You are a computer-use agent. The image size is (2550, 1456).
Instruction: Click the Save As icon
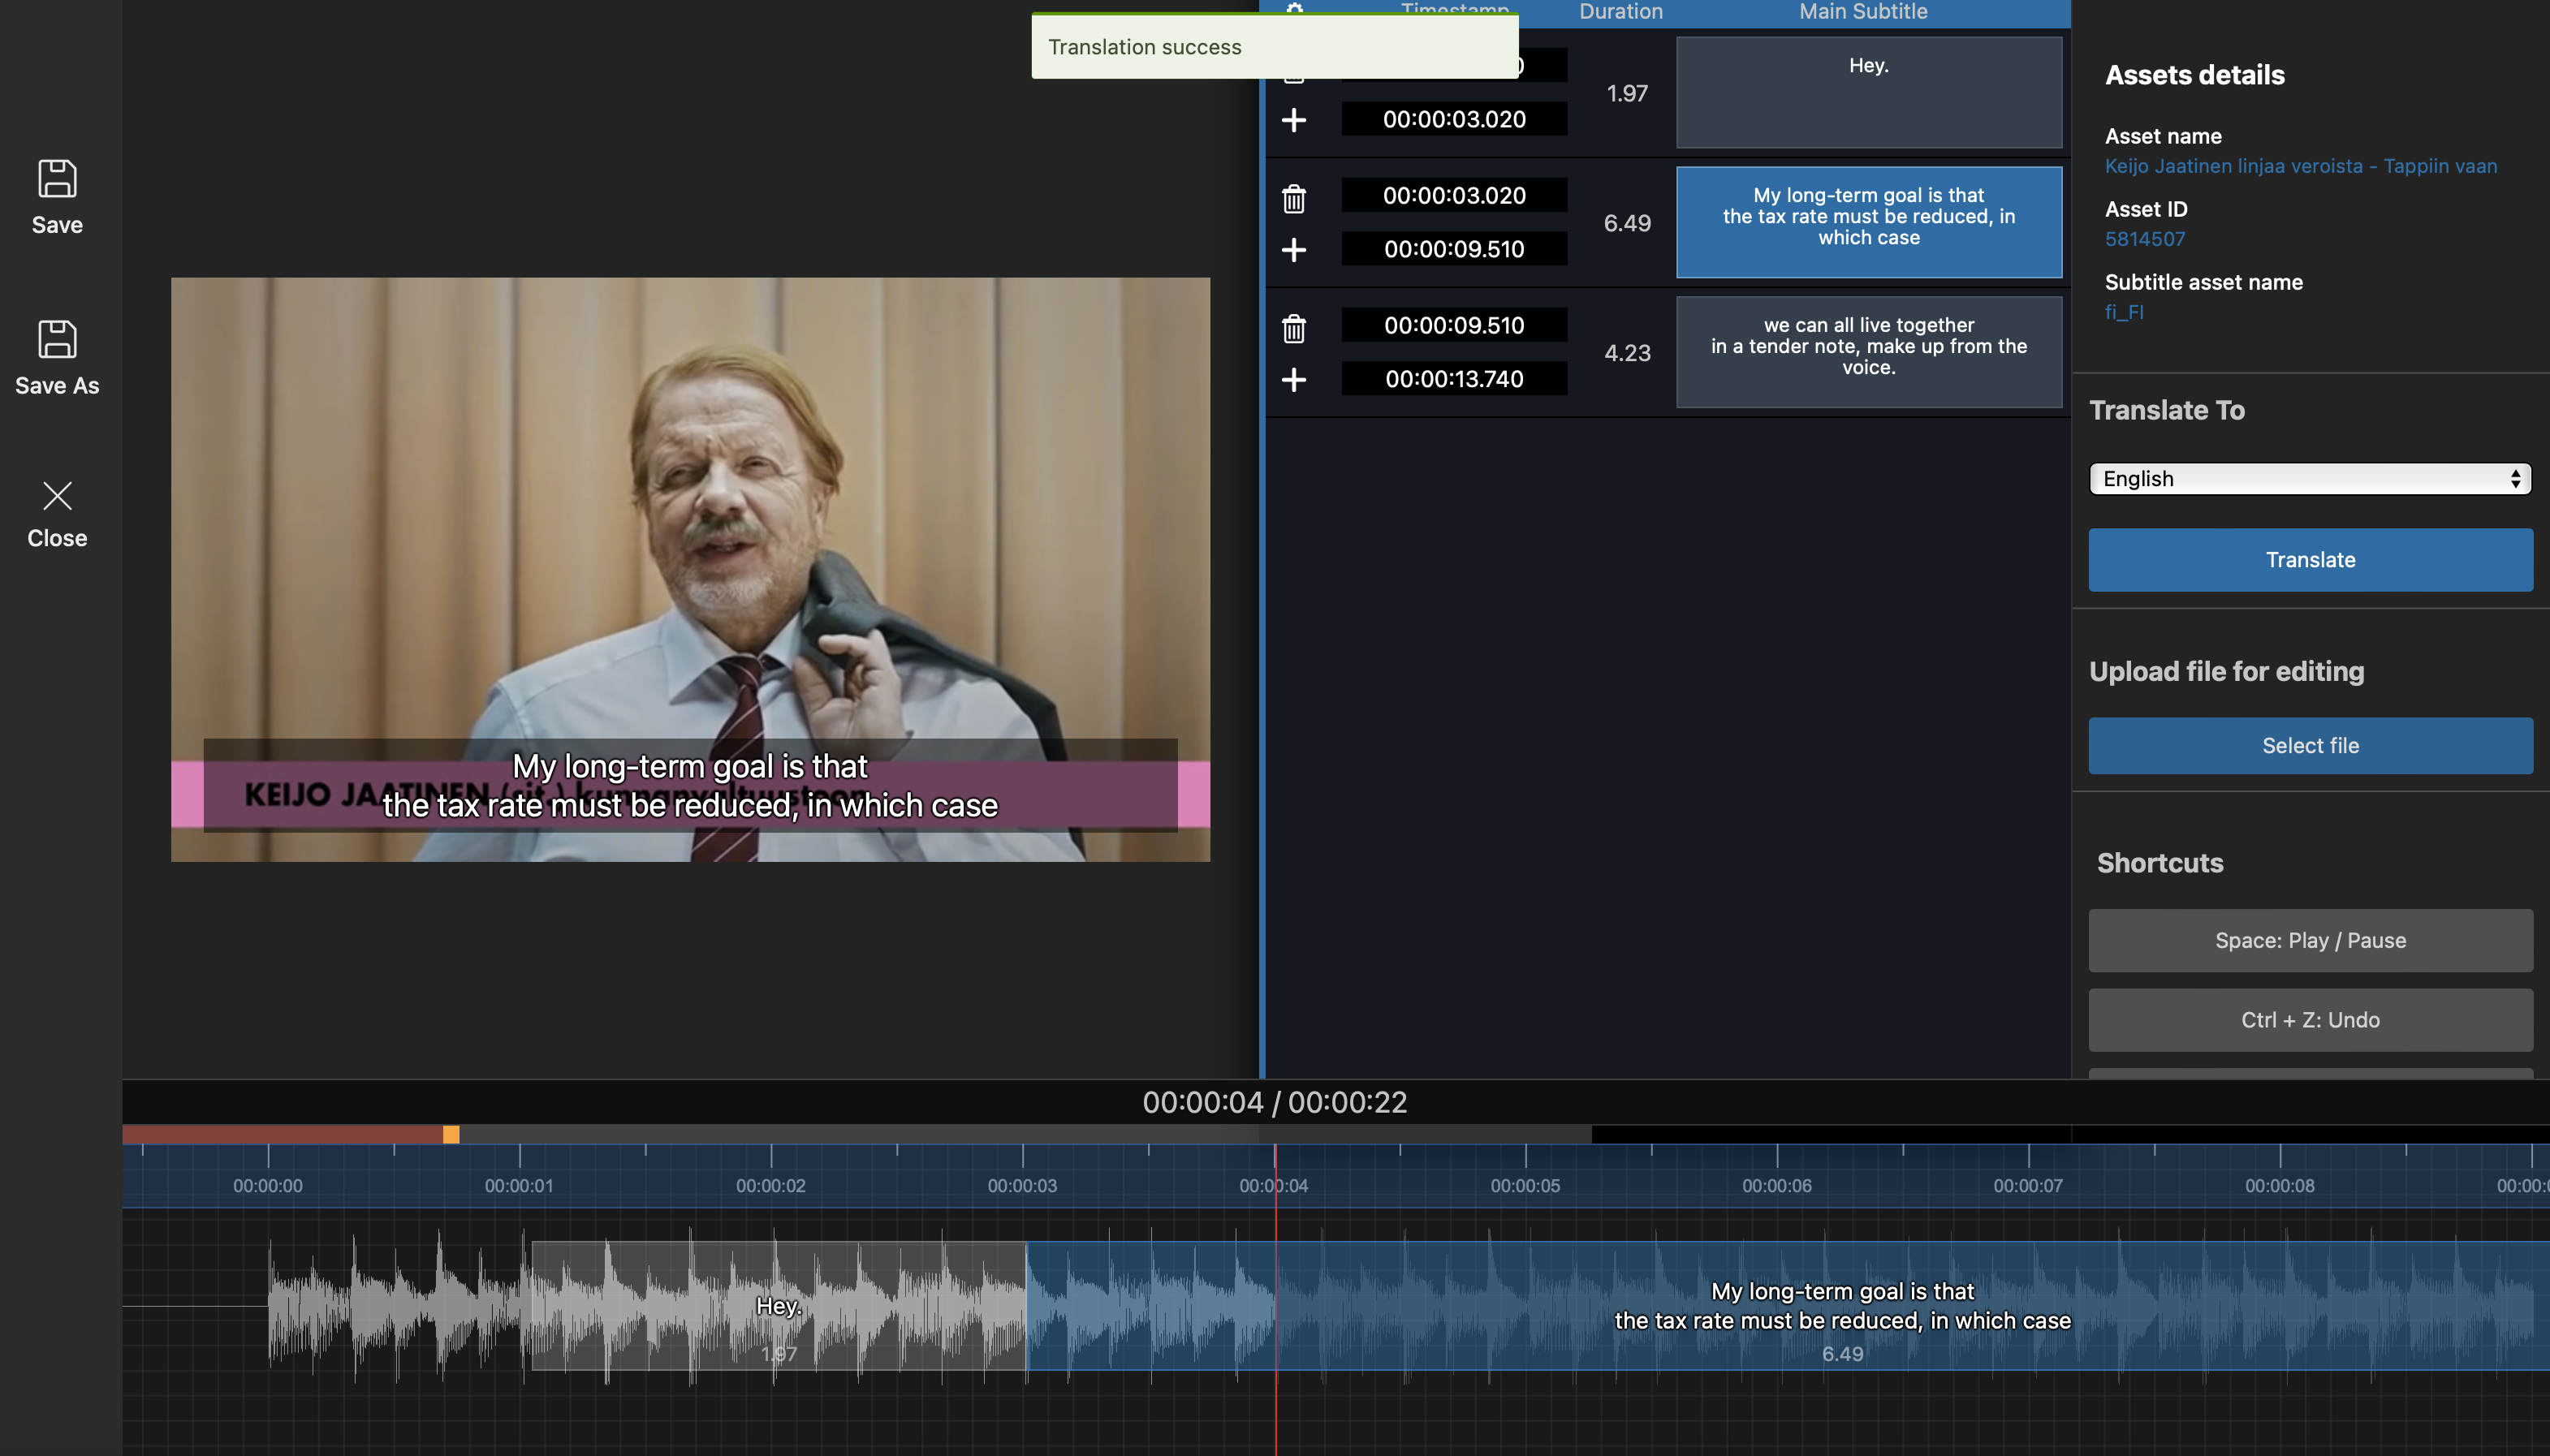(x=57, y=340)
